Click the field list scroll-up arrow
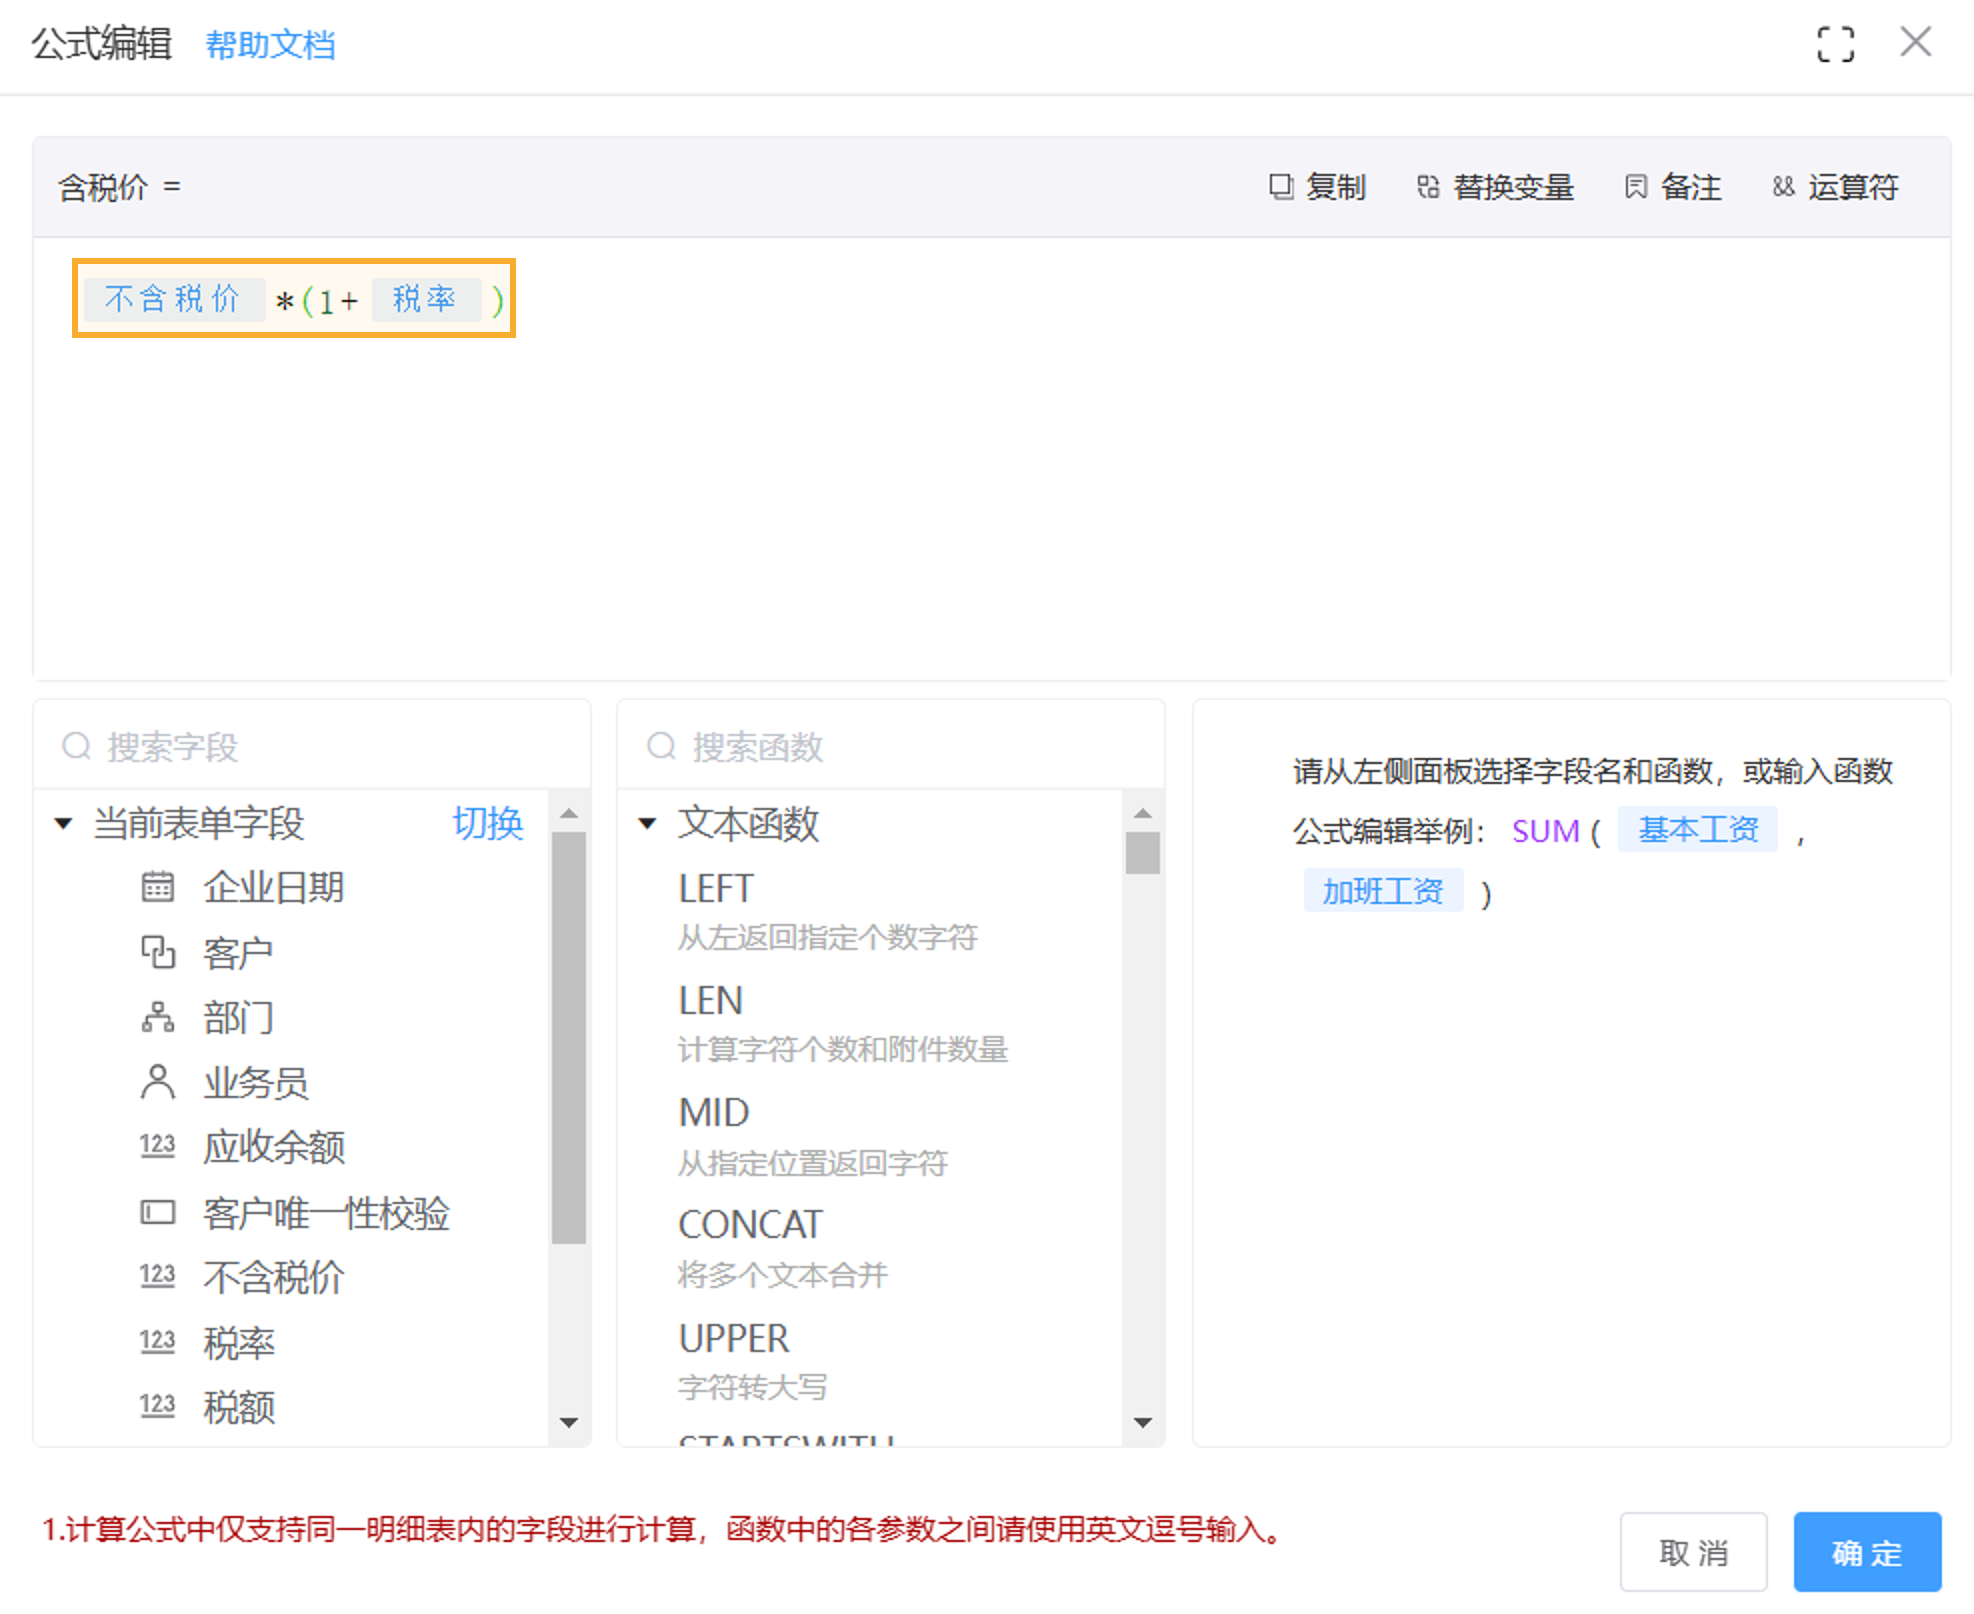 click(x=569, y=813)
